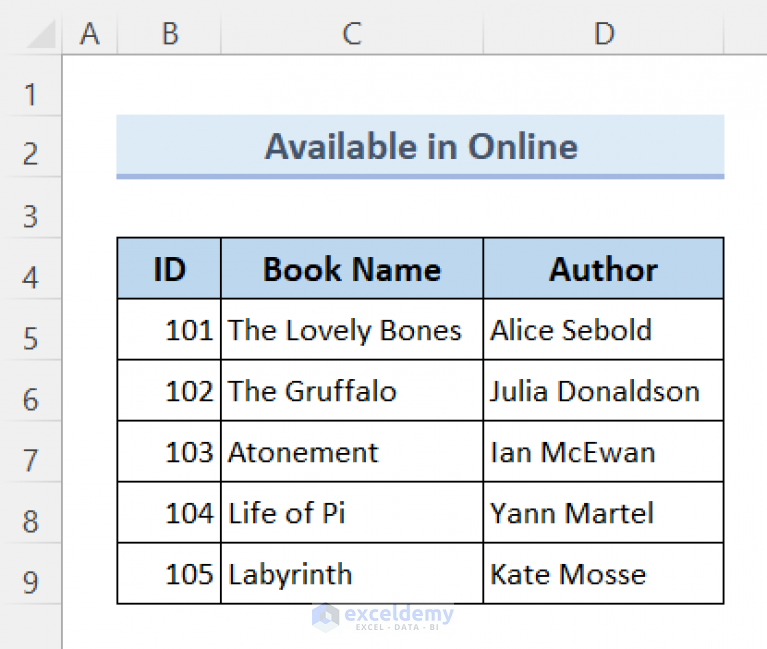Click the 'Available in Online' title cell
This screenshot has height=649, width=767.
420,147
